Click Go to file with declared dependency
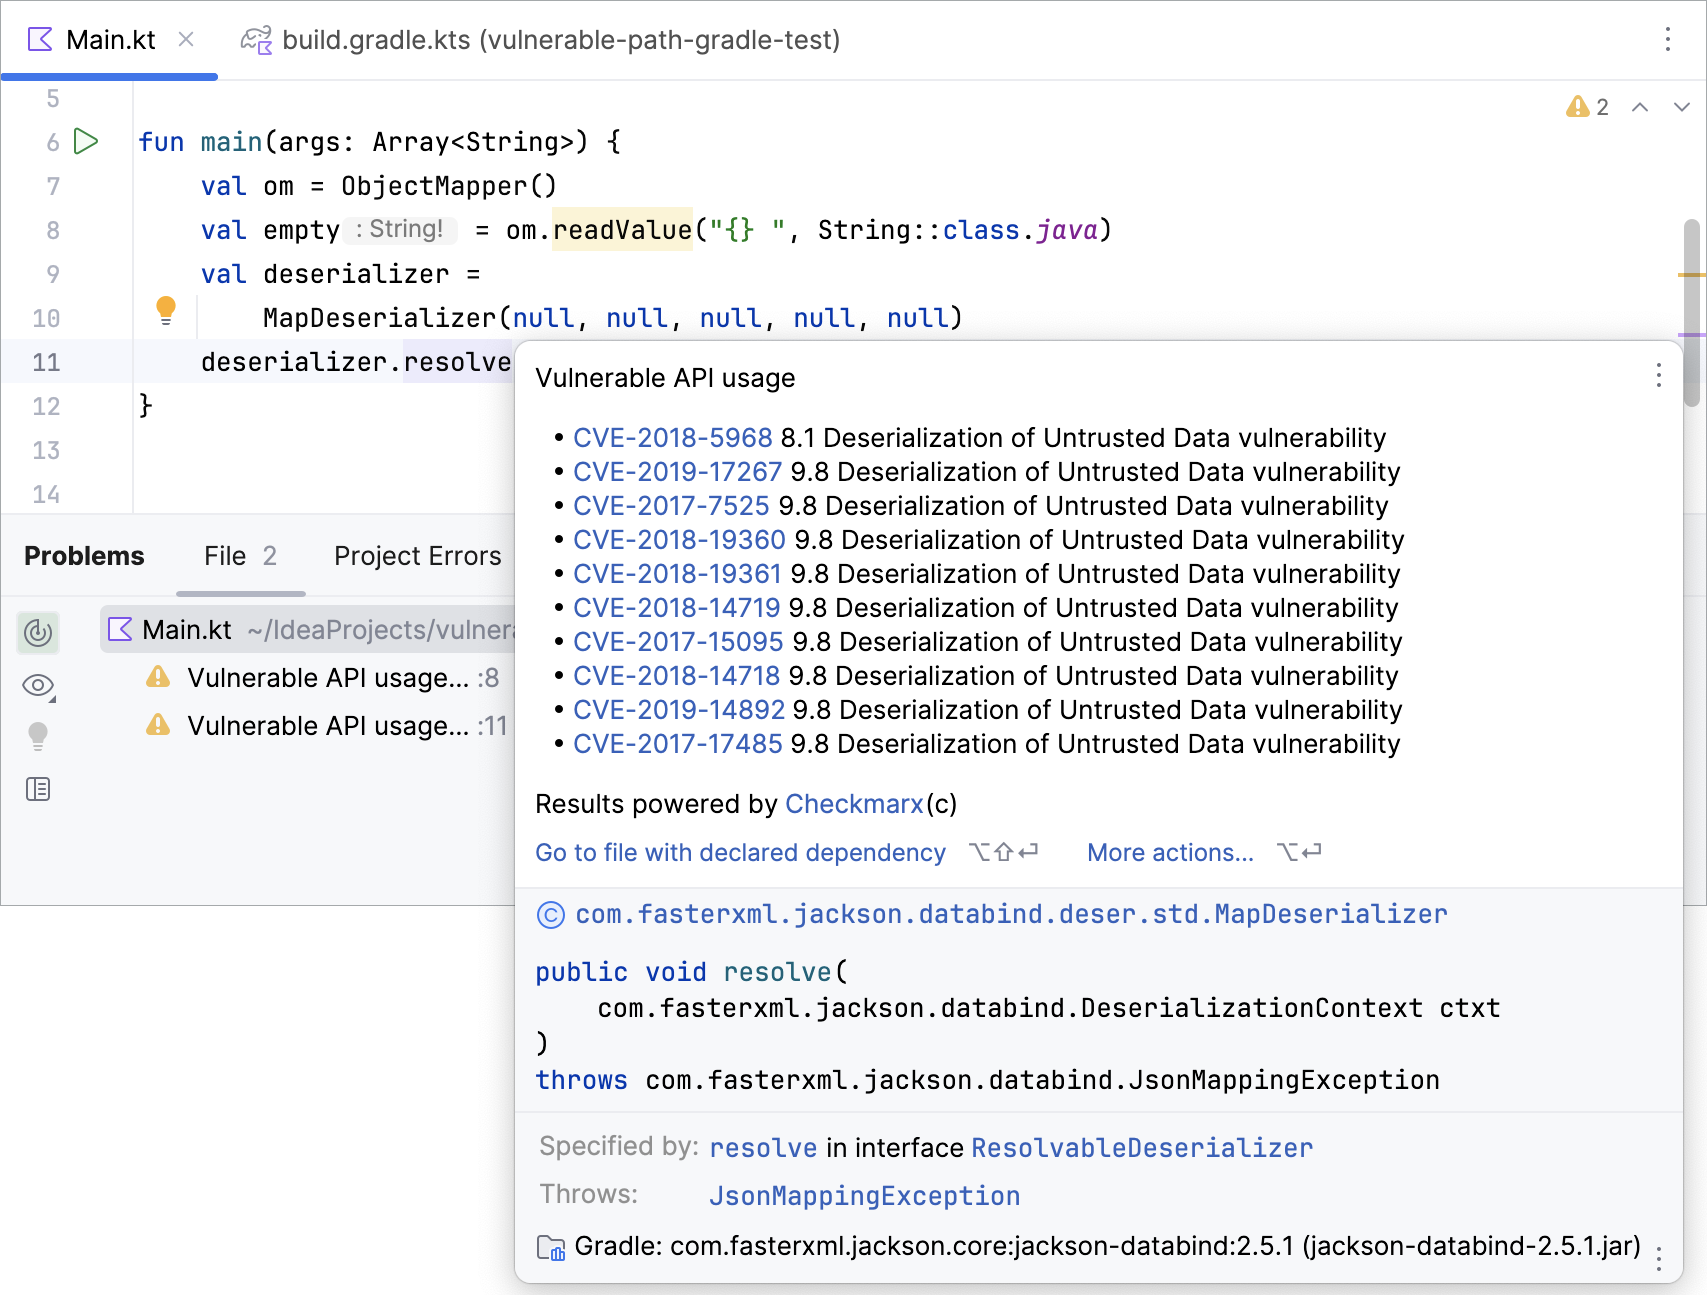 pos(740,853)
